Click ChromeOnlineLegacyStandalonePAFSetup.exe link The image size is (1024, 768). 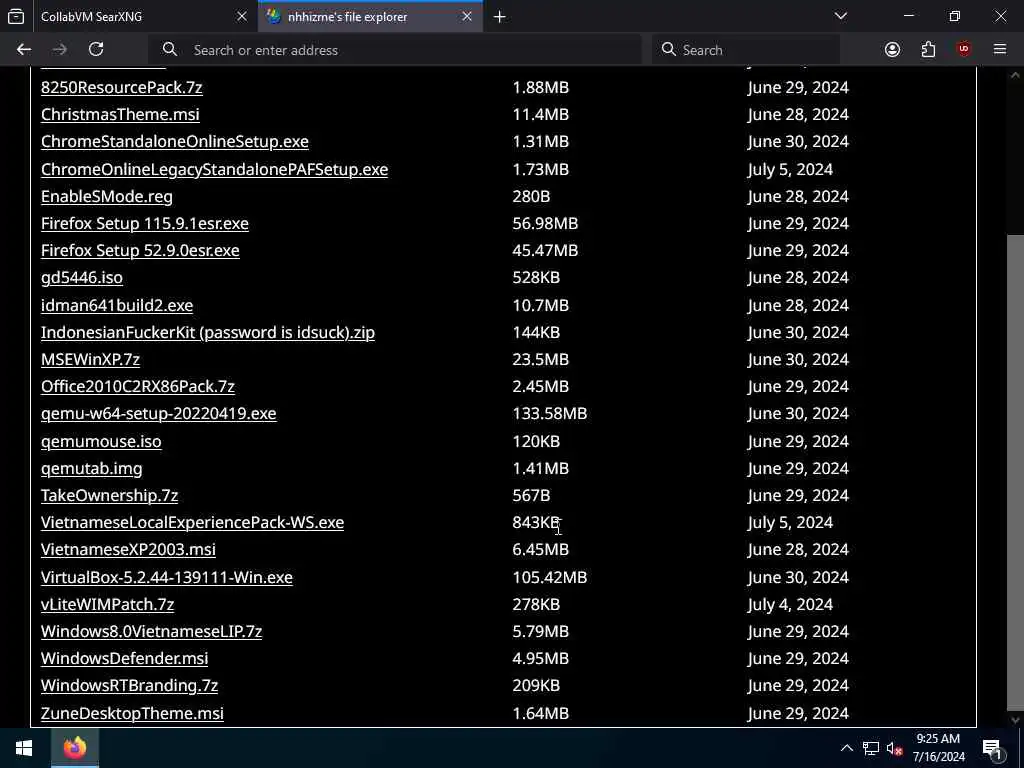point(214,170)
